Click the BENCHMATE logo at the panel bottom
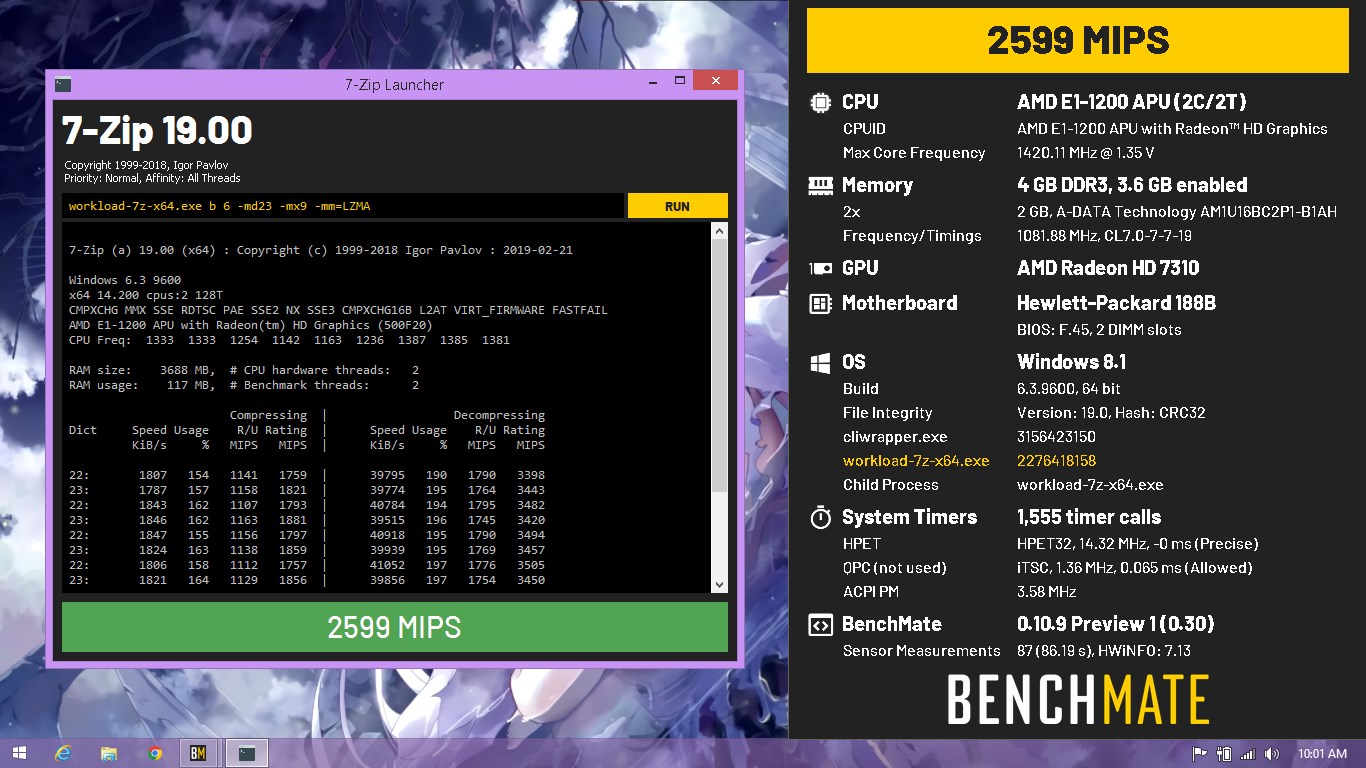 1078,699
